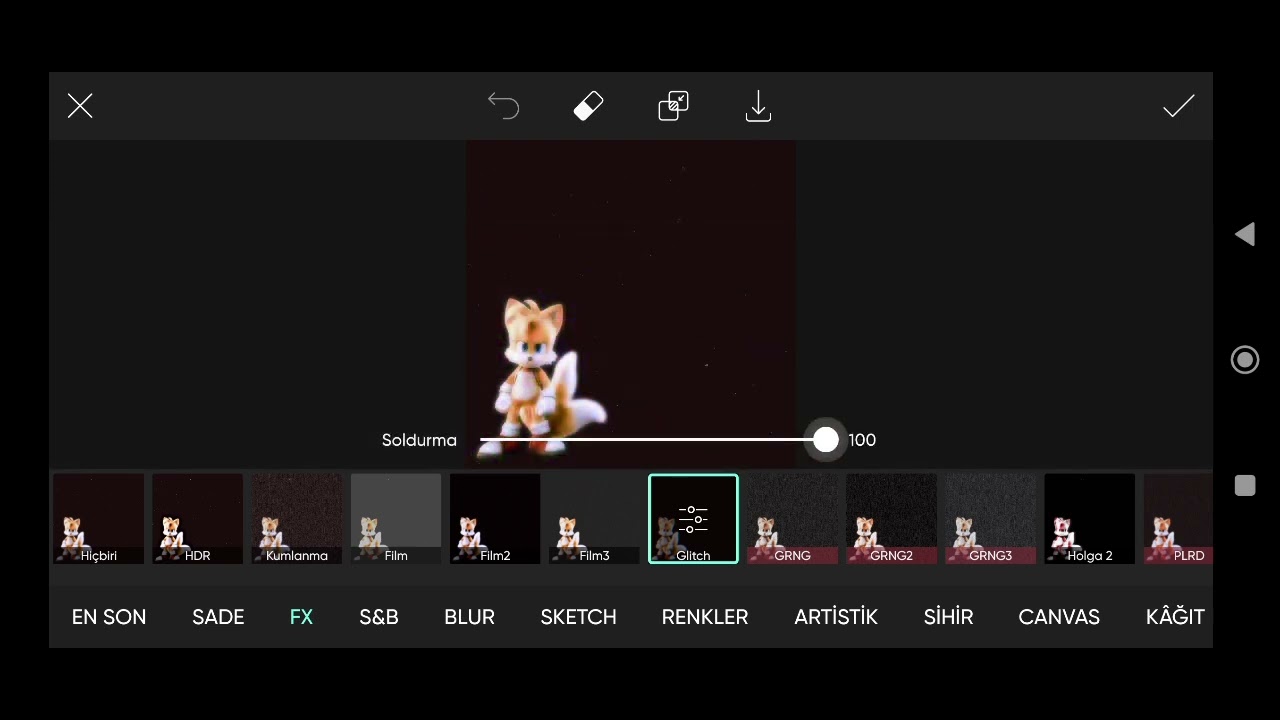Viewport: 1280px width, 720px height.
Task: Switch to the S&B category
Action: click(379, 617)
